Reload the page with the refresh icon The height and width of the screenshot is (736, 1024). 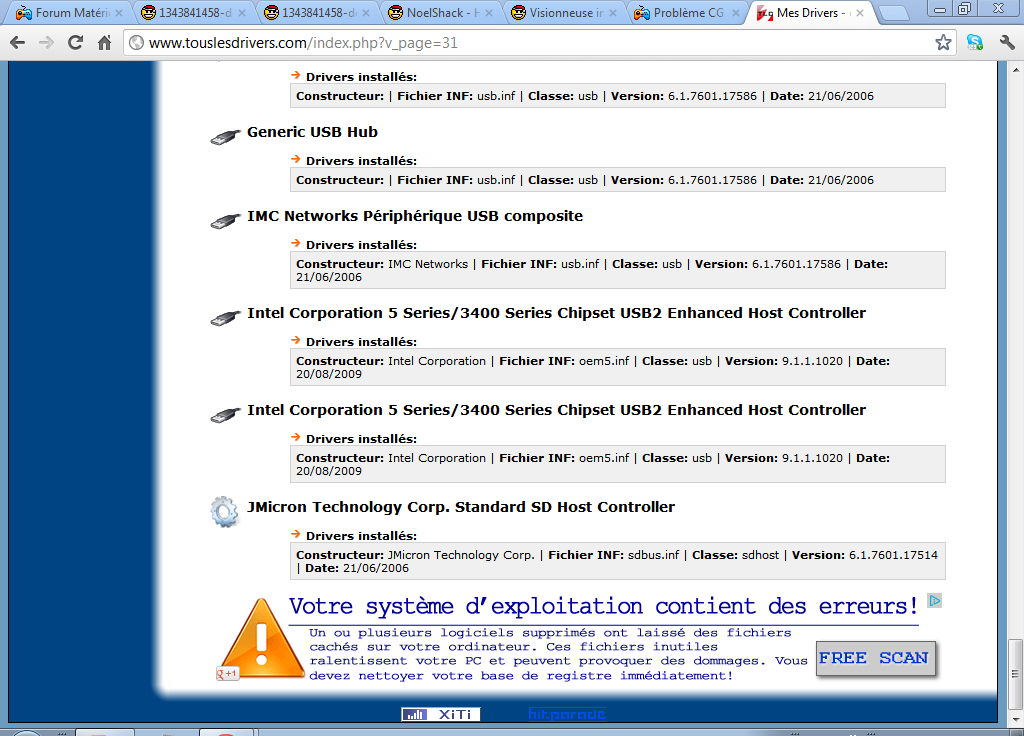pos(76,43)
